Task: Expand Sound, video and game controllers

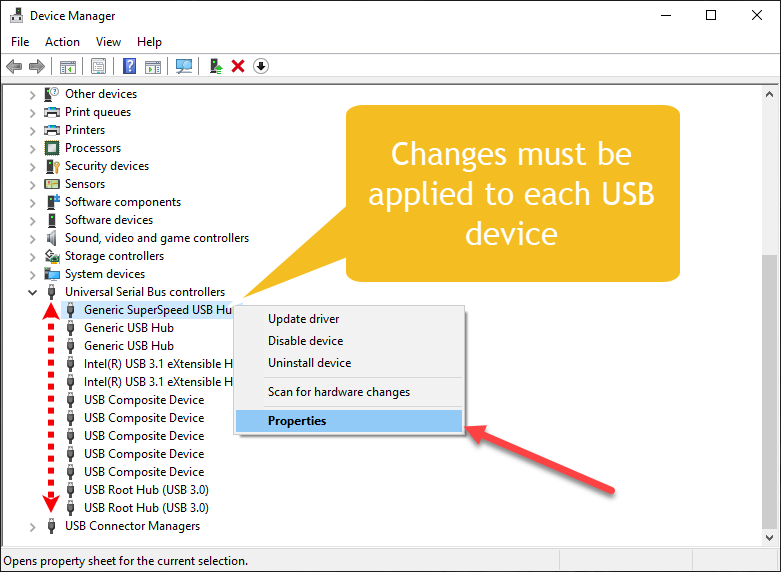Action: 32,239
